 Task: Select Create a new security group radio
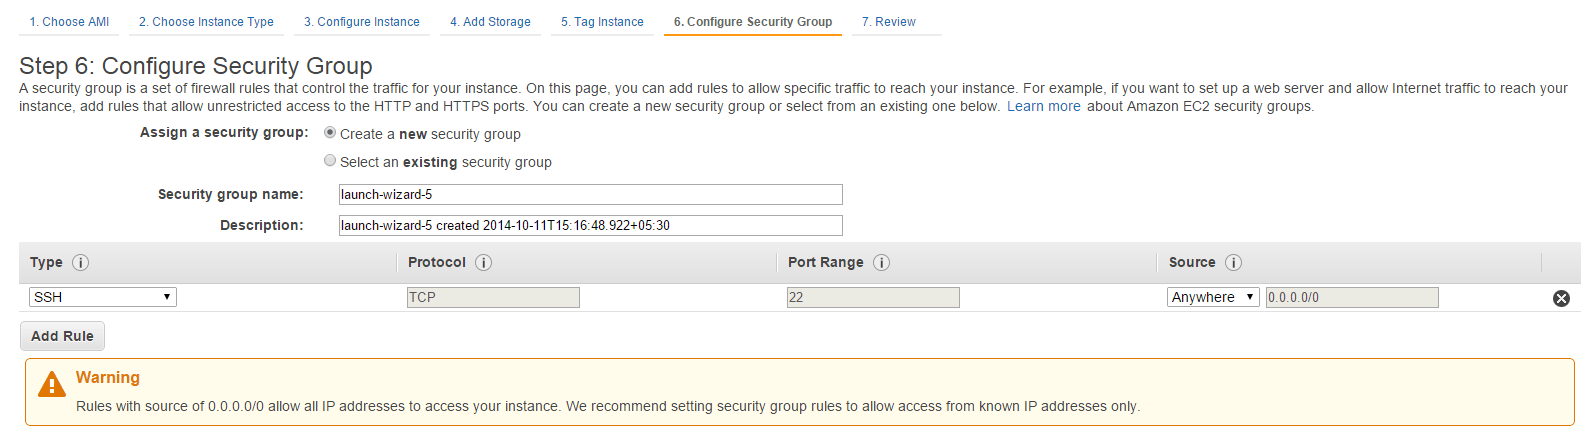click(330, 132)
